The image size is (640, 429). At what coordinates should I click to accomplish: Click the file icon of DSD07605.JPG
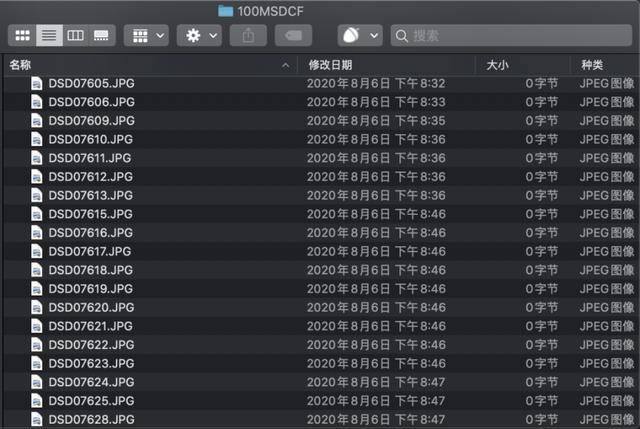[x=36, y=83]
